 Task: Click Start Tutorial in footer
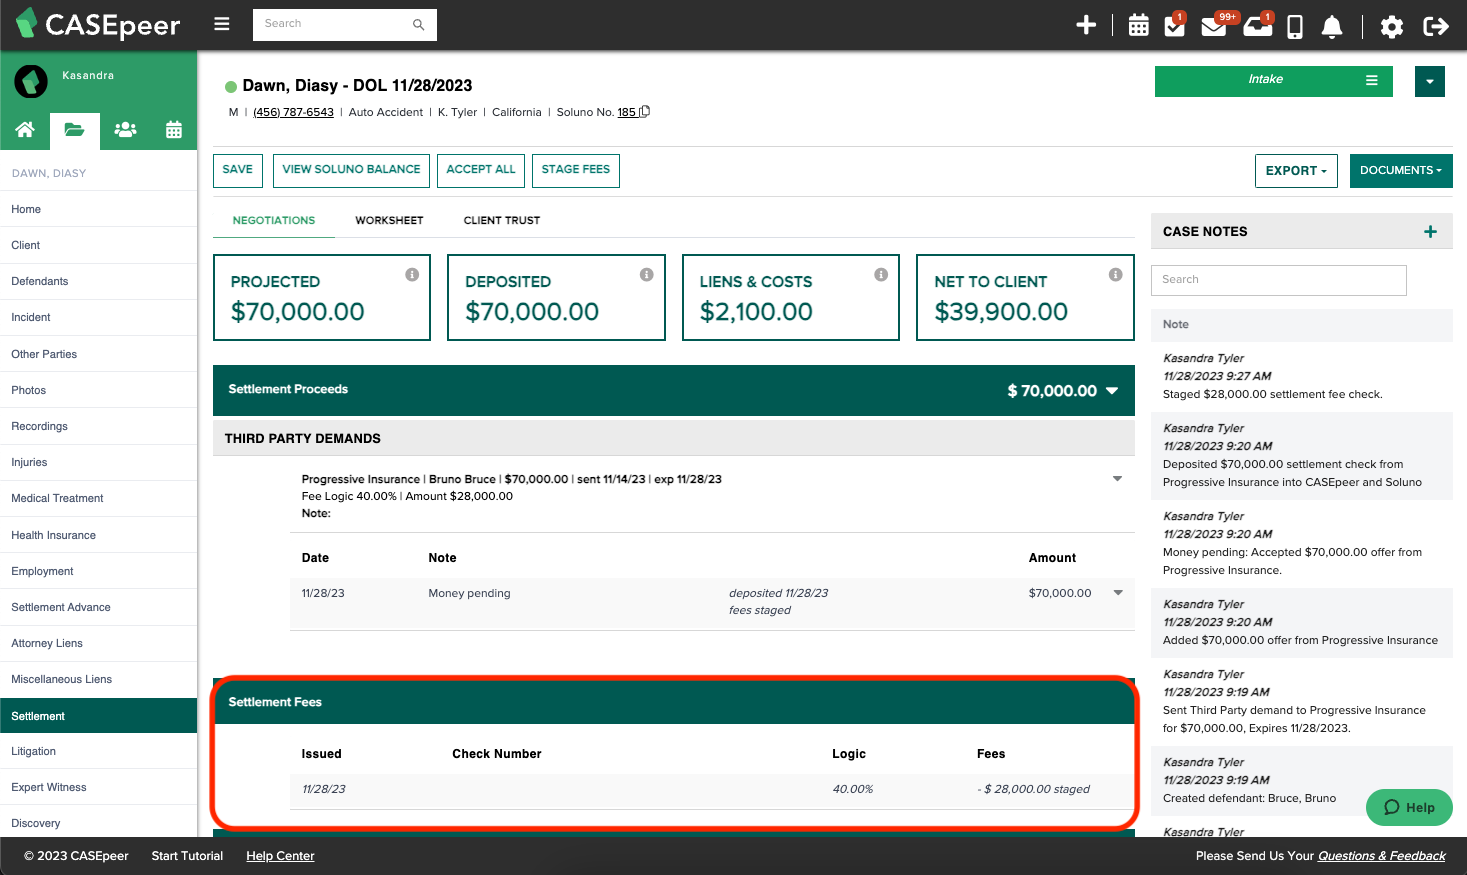pyautogui.click(x=187, y=856)
